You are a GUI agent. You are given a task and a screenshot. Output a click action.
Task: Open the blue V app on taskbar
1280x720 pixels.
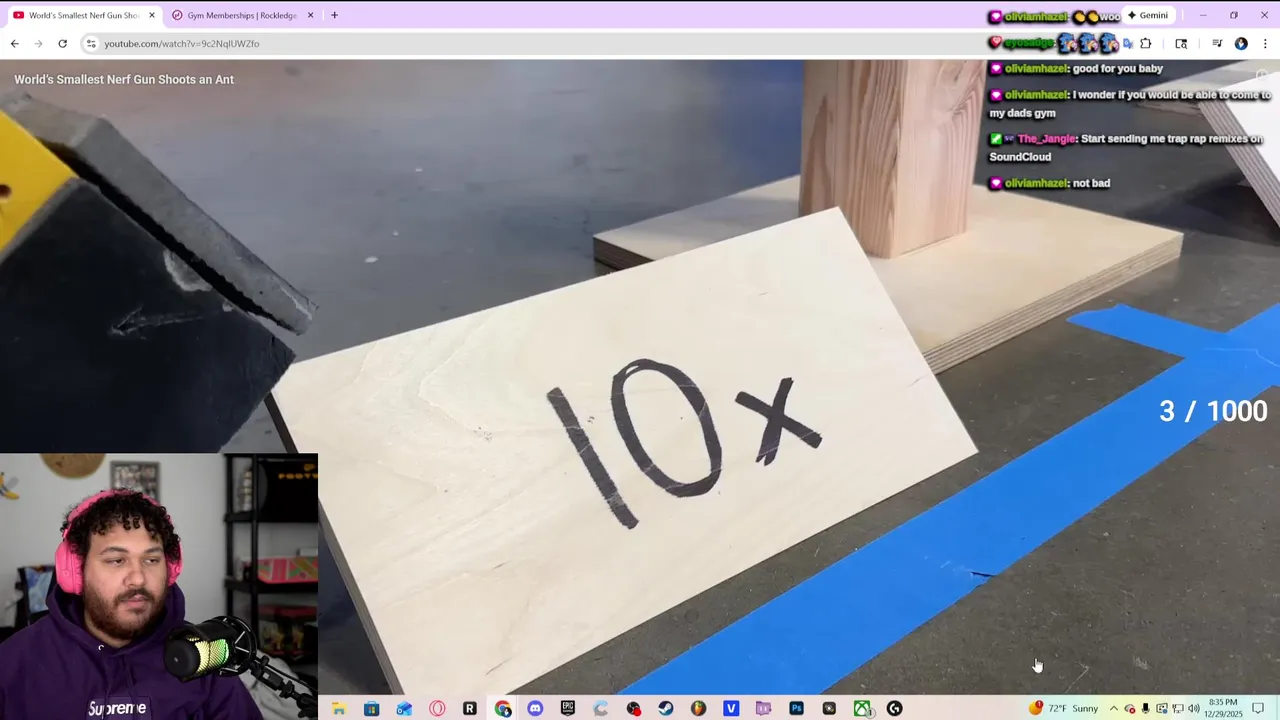pos(731,708)
